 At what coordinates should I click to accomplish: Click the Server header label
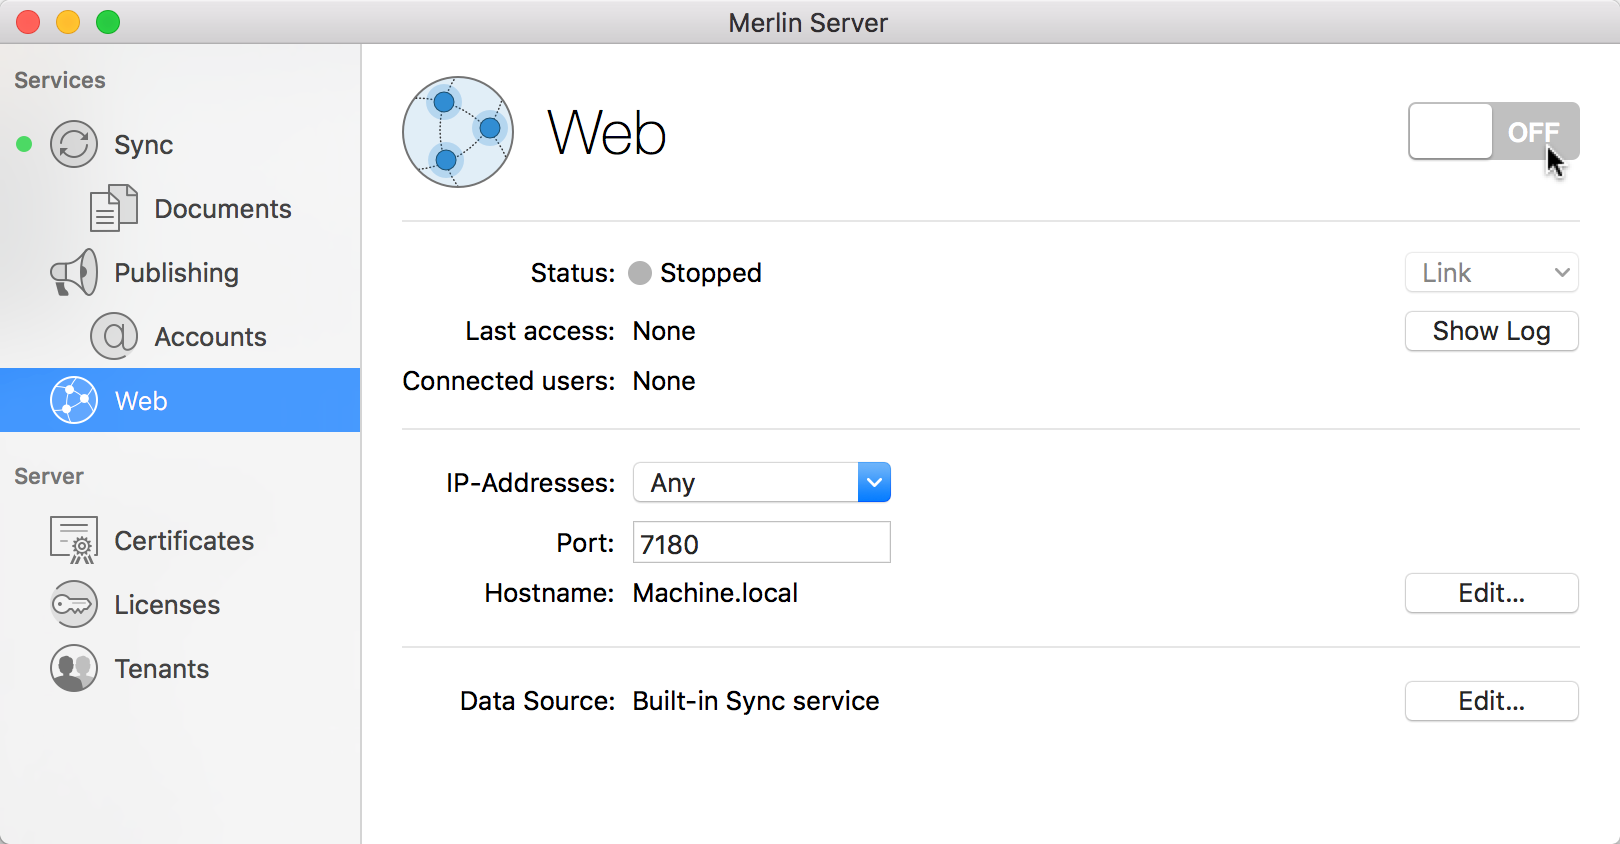click(49, 476)
